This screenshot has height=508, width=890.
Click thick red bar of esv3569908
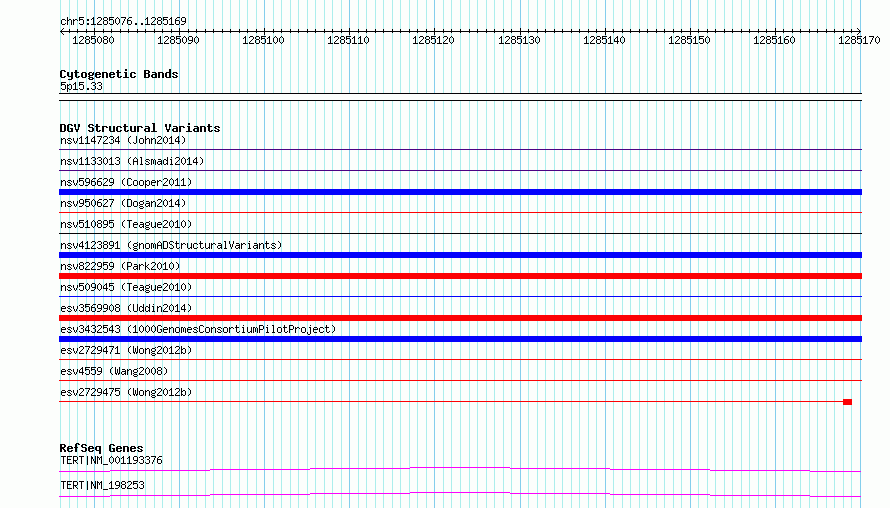coord(460,318)
